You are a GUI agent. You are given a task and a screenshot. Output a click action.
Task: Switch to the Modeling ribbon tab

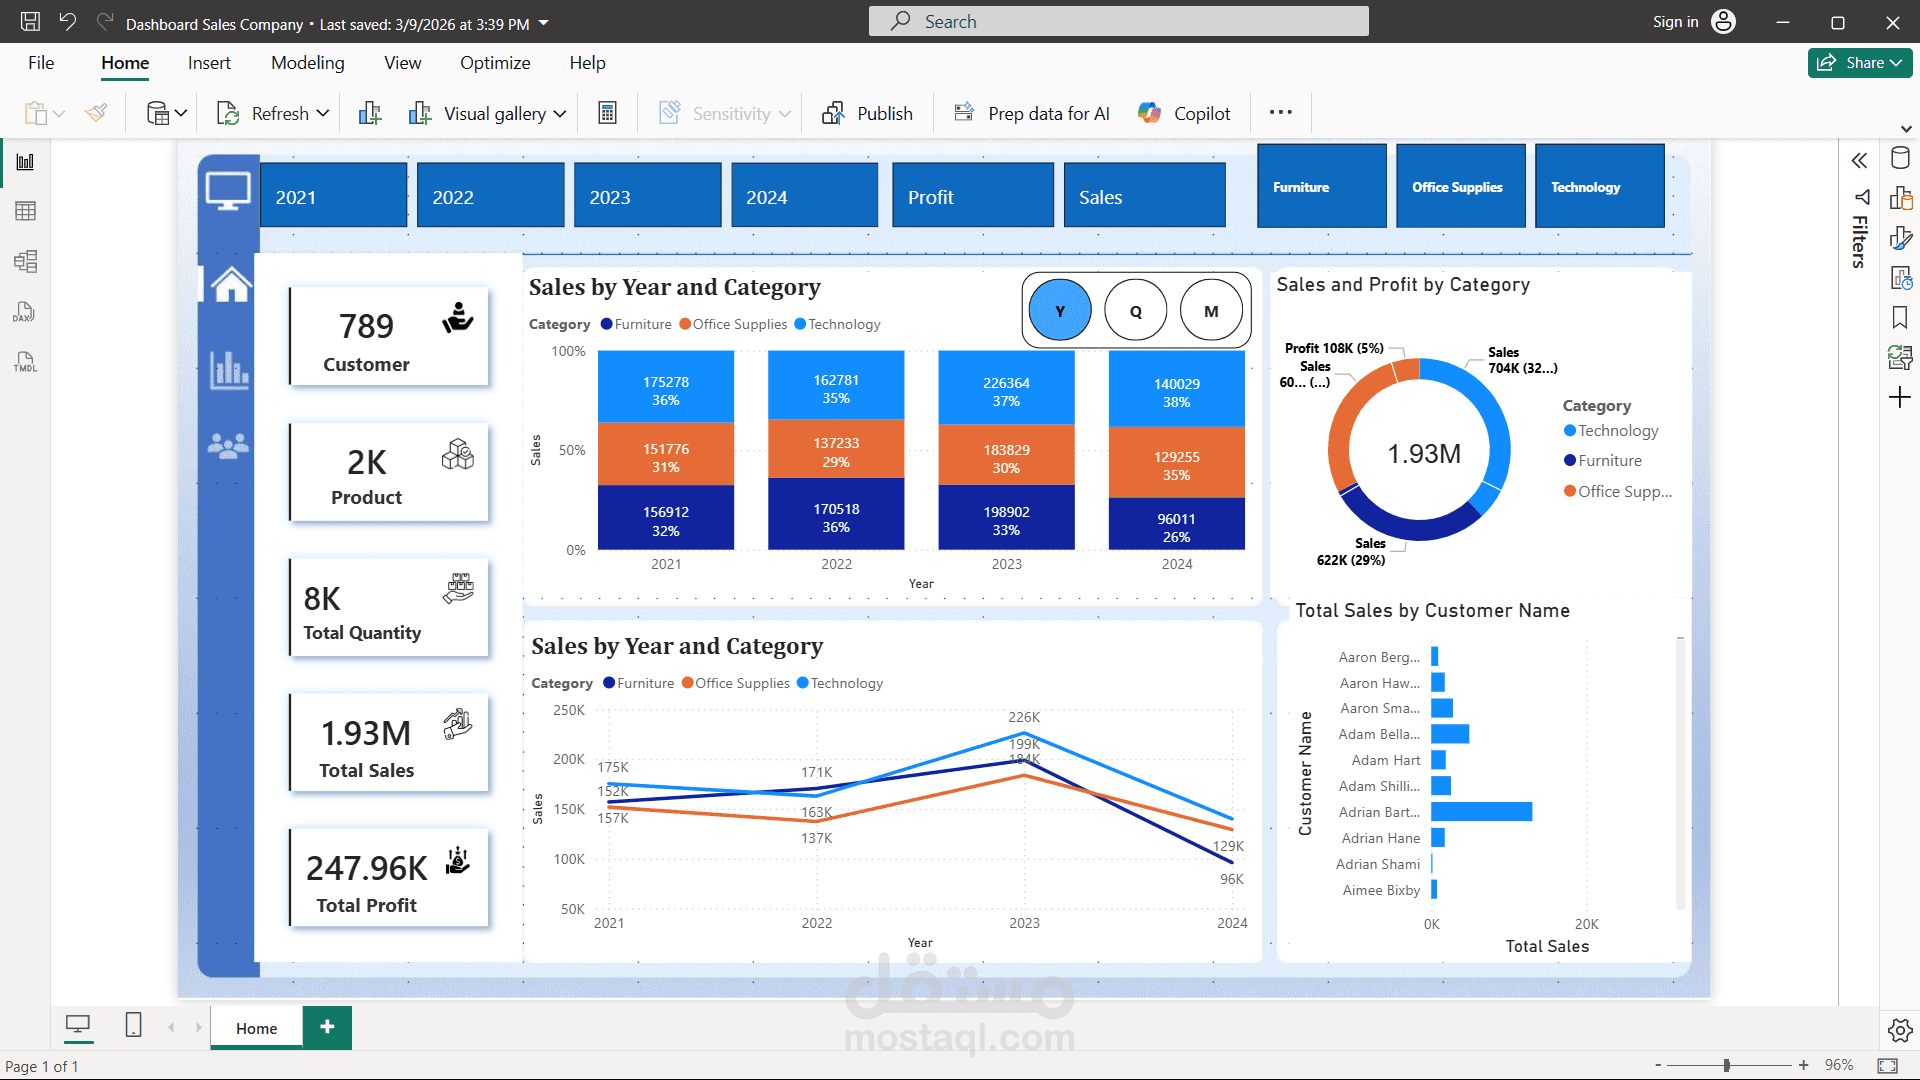point(307,62)
